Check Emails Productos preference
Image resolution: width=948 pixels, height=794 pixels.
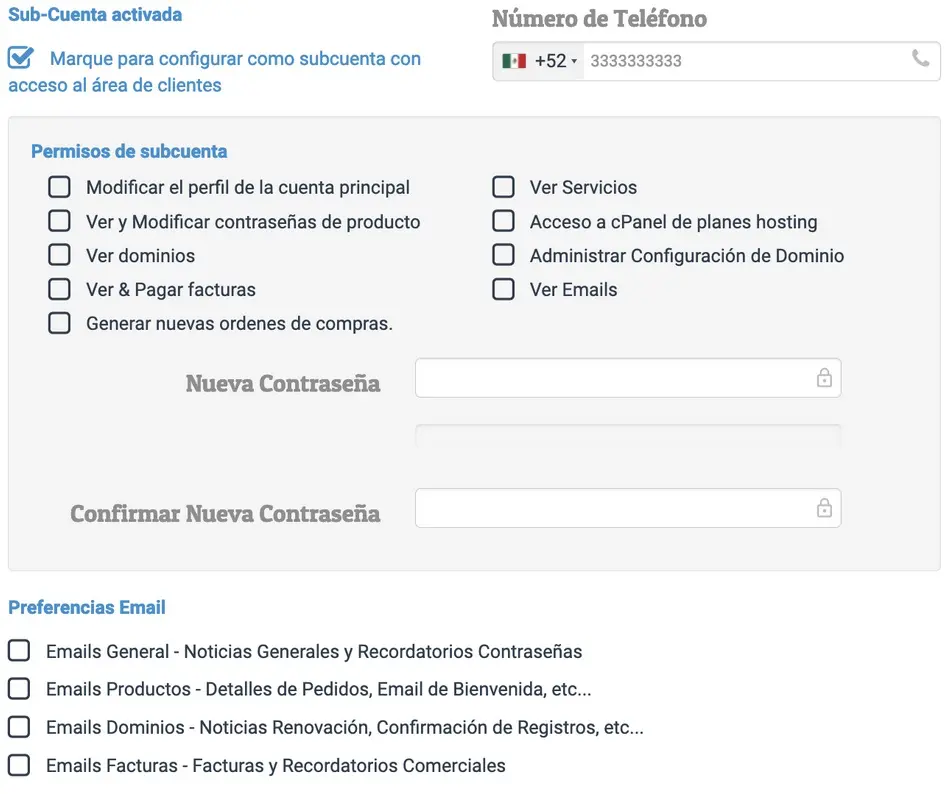tap(19, 688)
